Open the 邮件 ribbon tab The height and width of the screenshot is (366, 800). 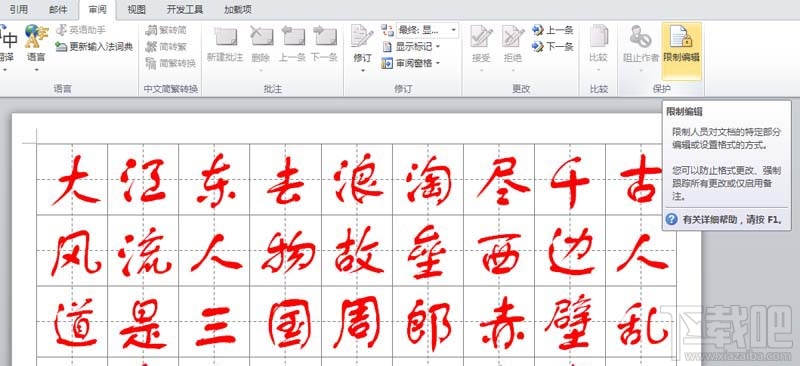click(x=58, y=9)
